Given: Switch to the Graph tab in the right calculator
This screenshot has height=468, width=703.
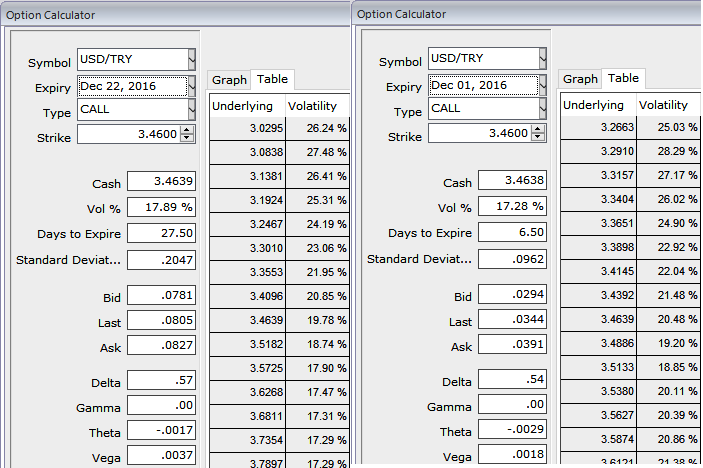Looking at the screenshot, I should pyautogui.click(x=580, y=79).
